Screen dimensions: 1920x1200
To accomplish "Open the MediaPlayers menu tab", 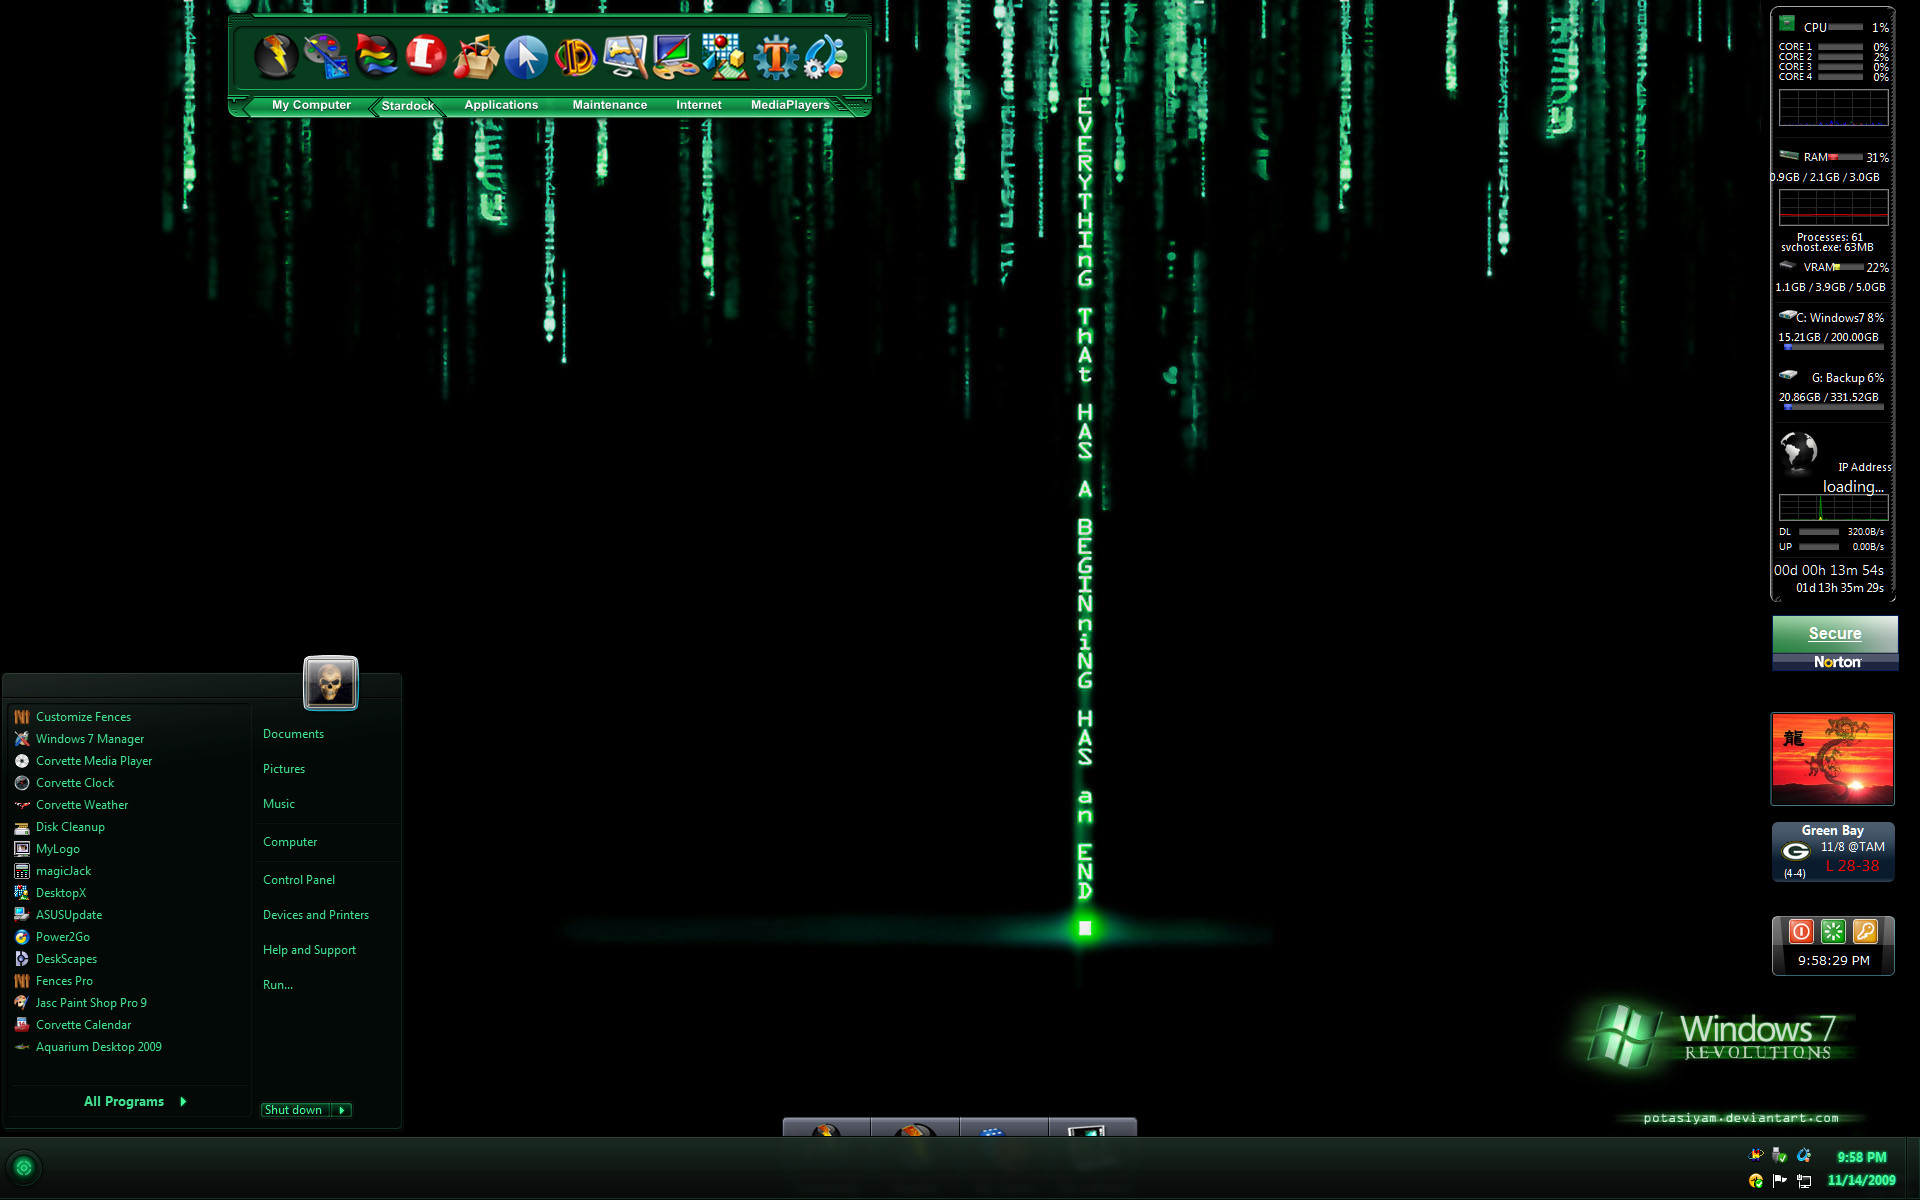I will (x=789, y=104).
